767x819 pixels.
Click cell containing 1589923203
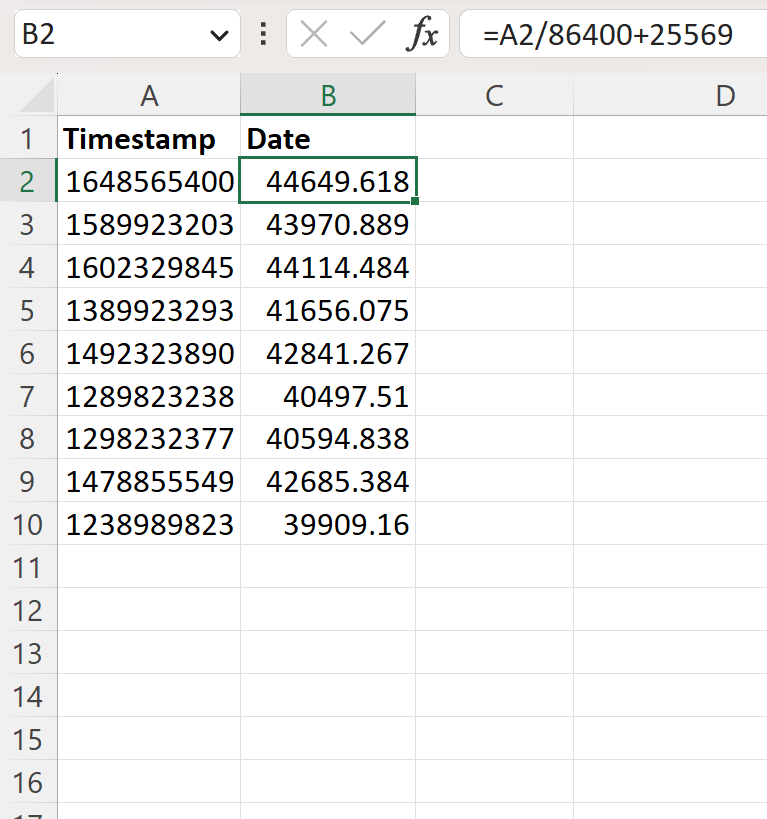(x=149, y=225)
